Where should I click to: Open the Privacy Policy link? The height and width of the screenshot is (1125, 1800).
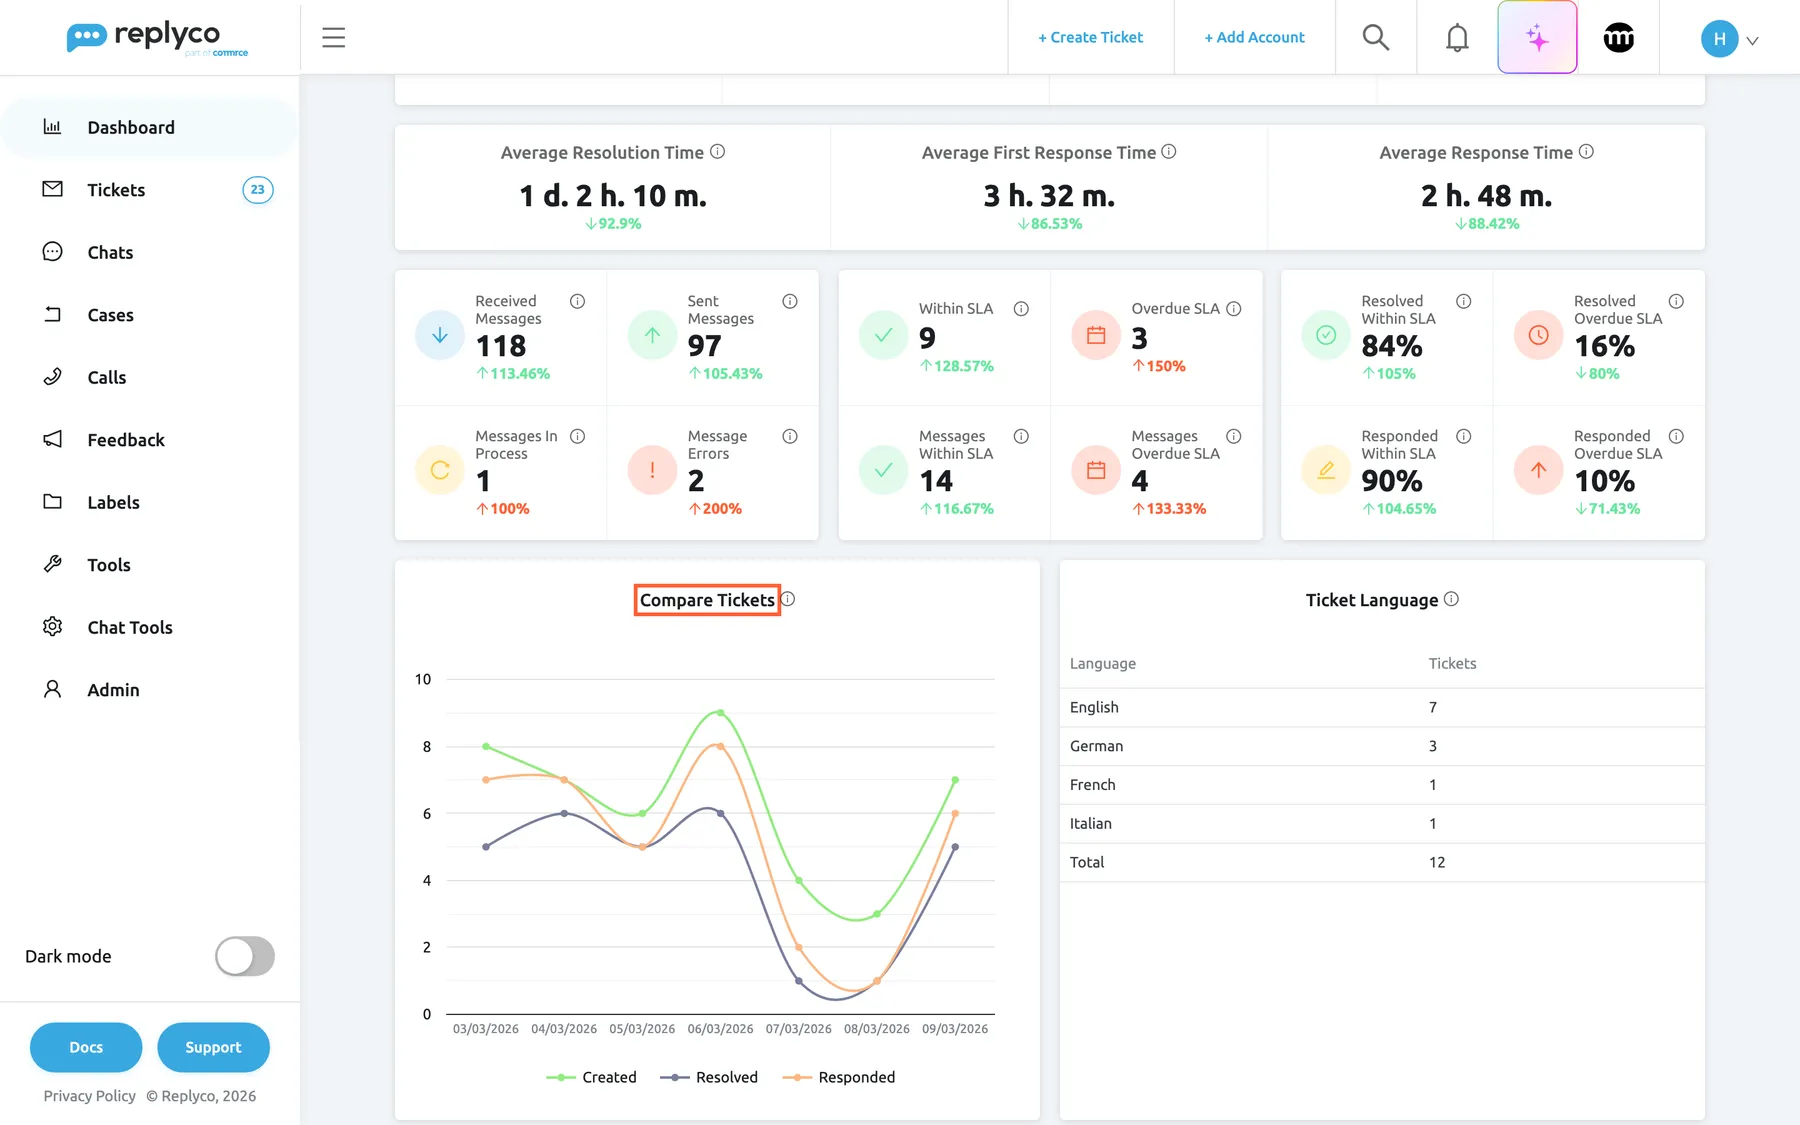[x=90, y=1096]
